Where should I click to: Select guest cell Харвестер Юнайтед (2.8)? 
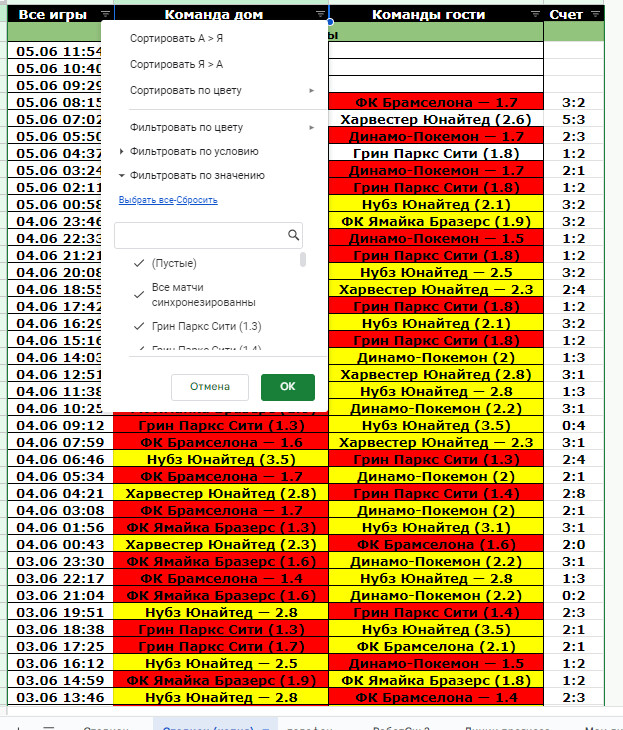[x=436, y=374]
